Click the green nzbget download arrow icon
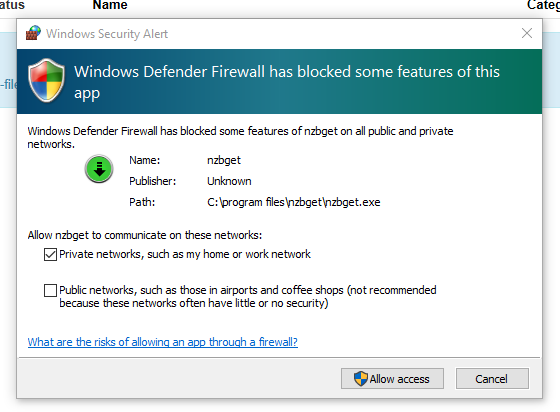Image resolution: width=560 pixels, height=412 pixels. [x=99, y=169]
